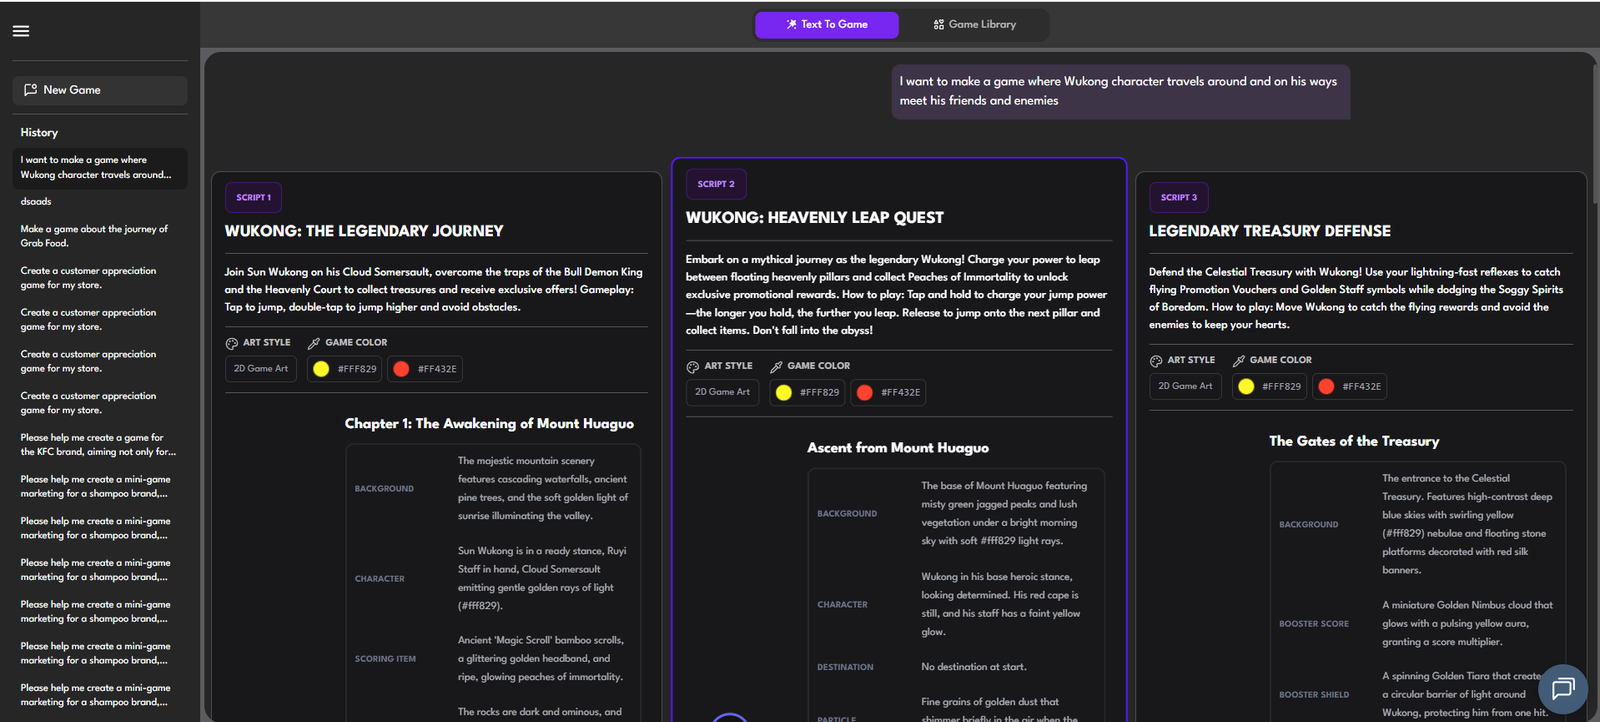This screenshot has width=1600, height=722.
Task: Switch to the Text To Game tab
Action: (x=827, y=25)
